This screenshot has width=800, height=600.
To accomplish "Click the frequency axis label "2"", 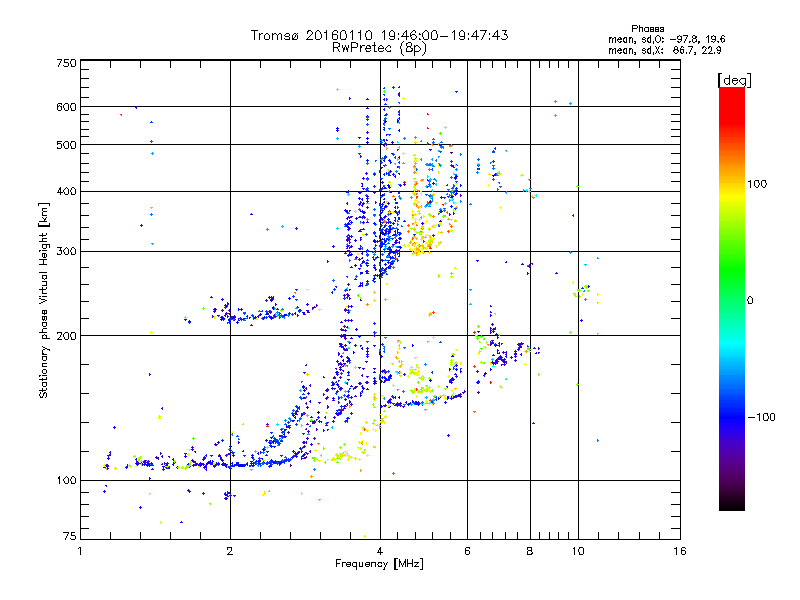I will [230, 551].
